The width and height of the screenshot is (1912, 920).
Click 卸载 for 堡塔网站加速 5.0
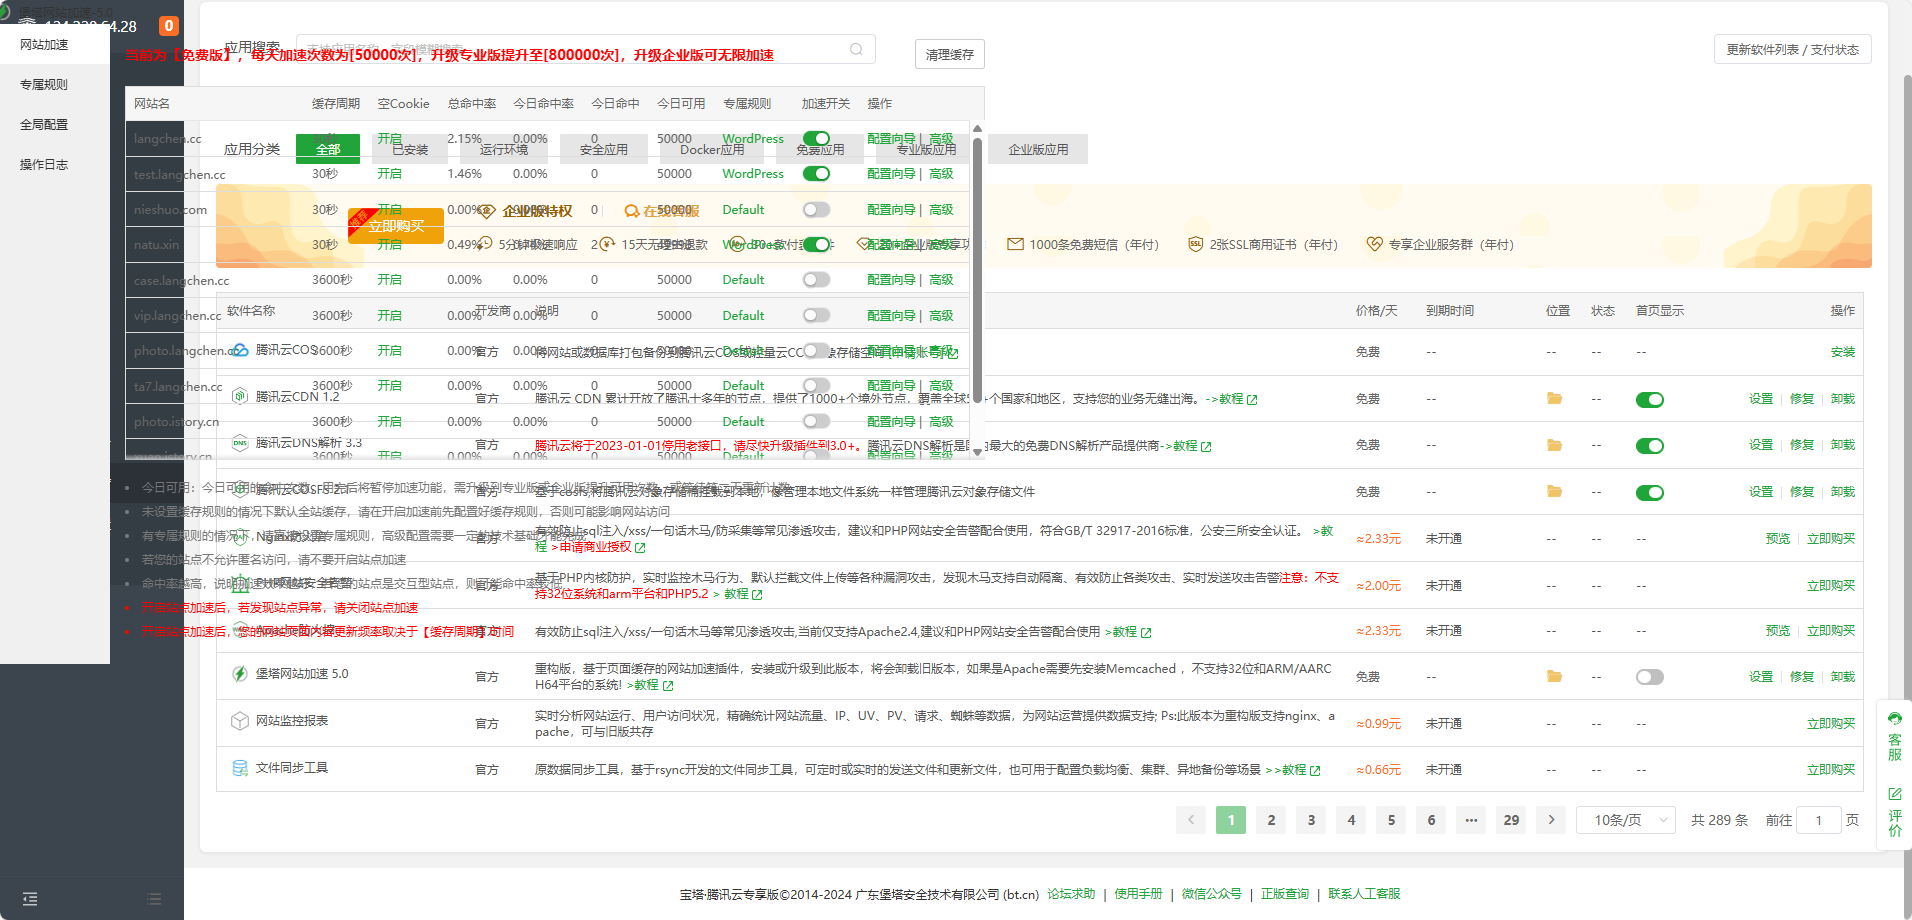[1843, 677]
